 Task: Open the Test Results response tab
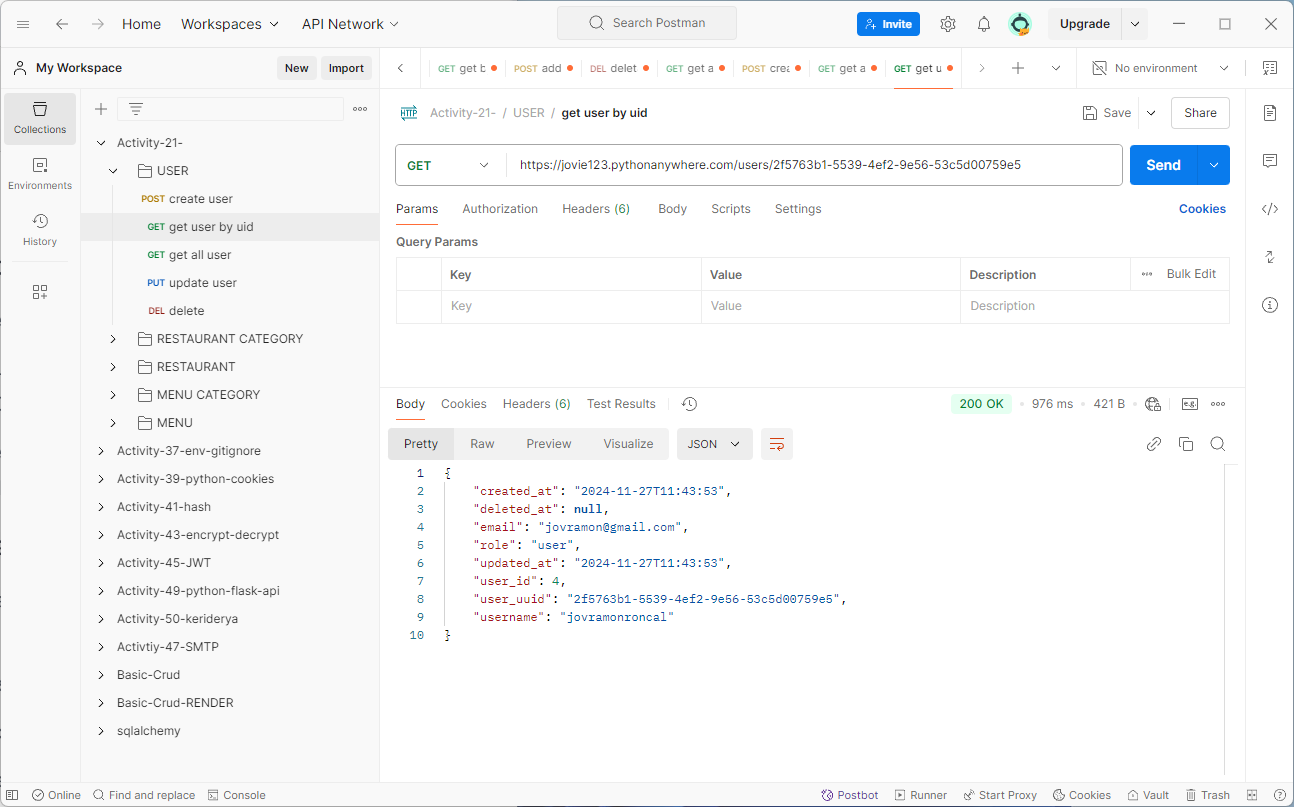click(x=621, y=404)
